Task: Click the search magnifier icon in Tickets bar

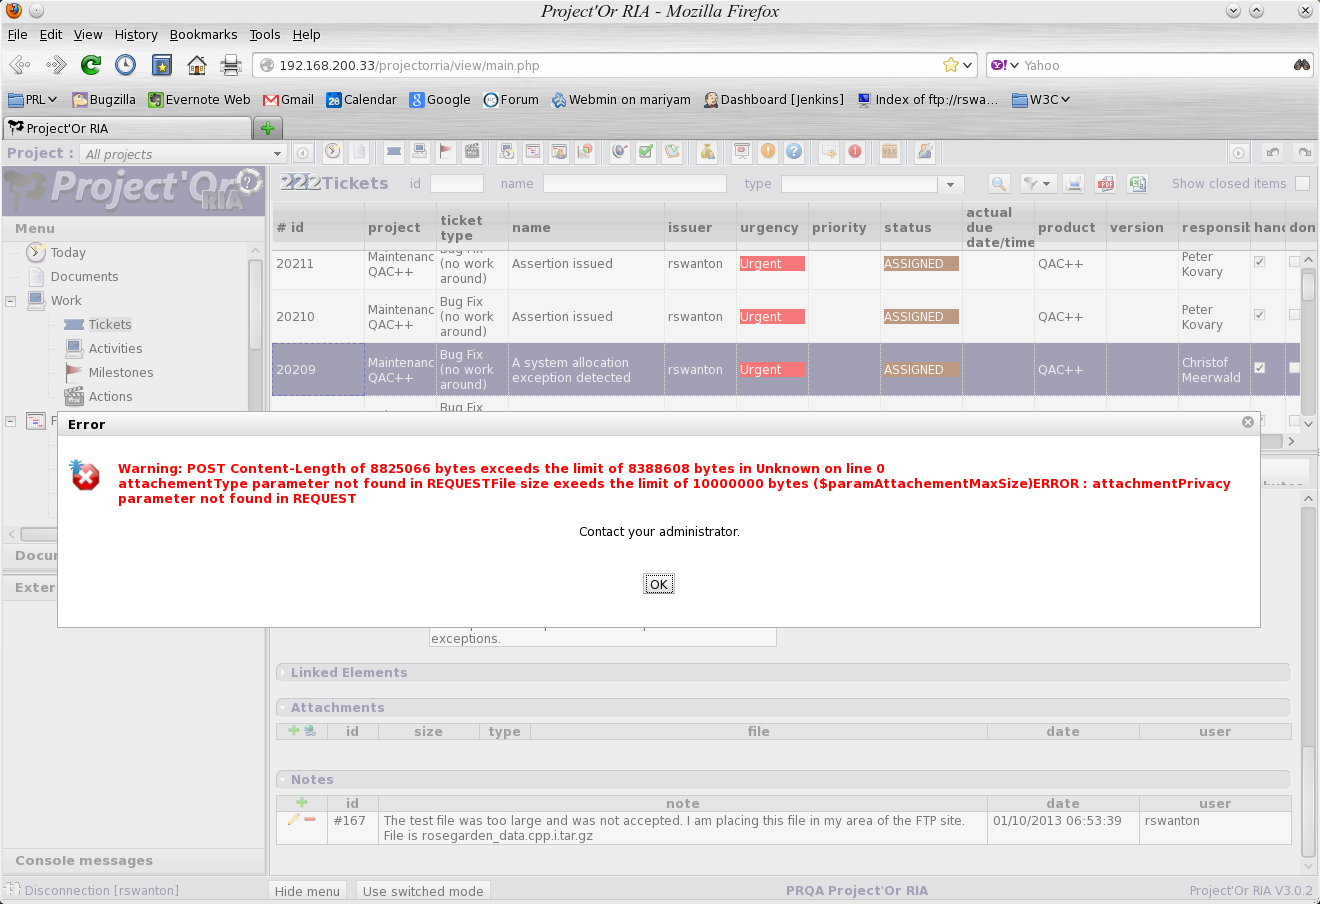Action: click(x=998, y=184)
